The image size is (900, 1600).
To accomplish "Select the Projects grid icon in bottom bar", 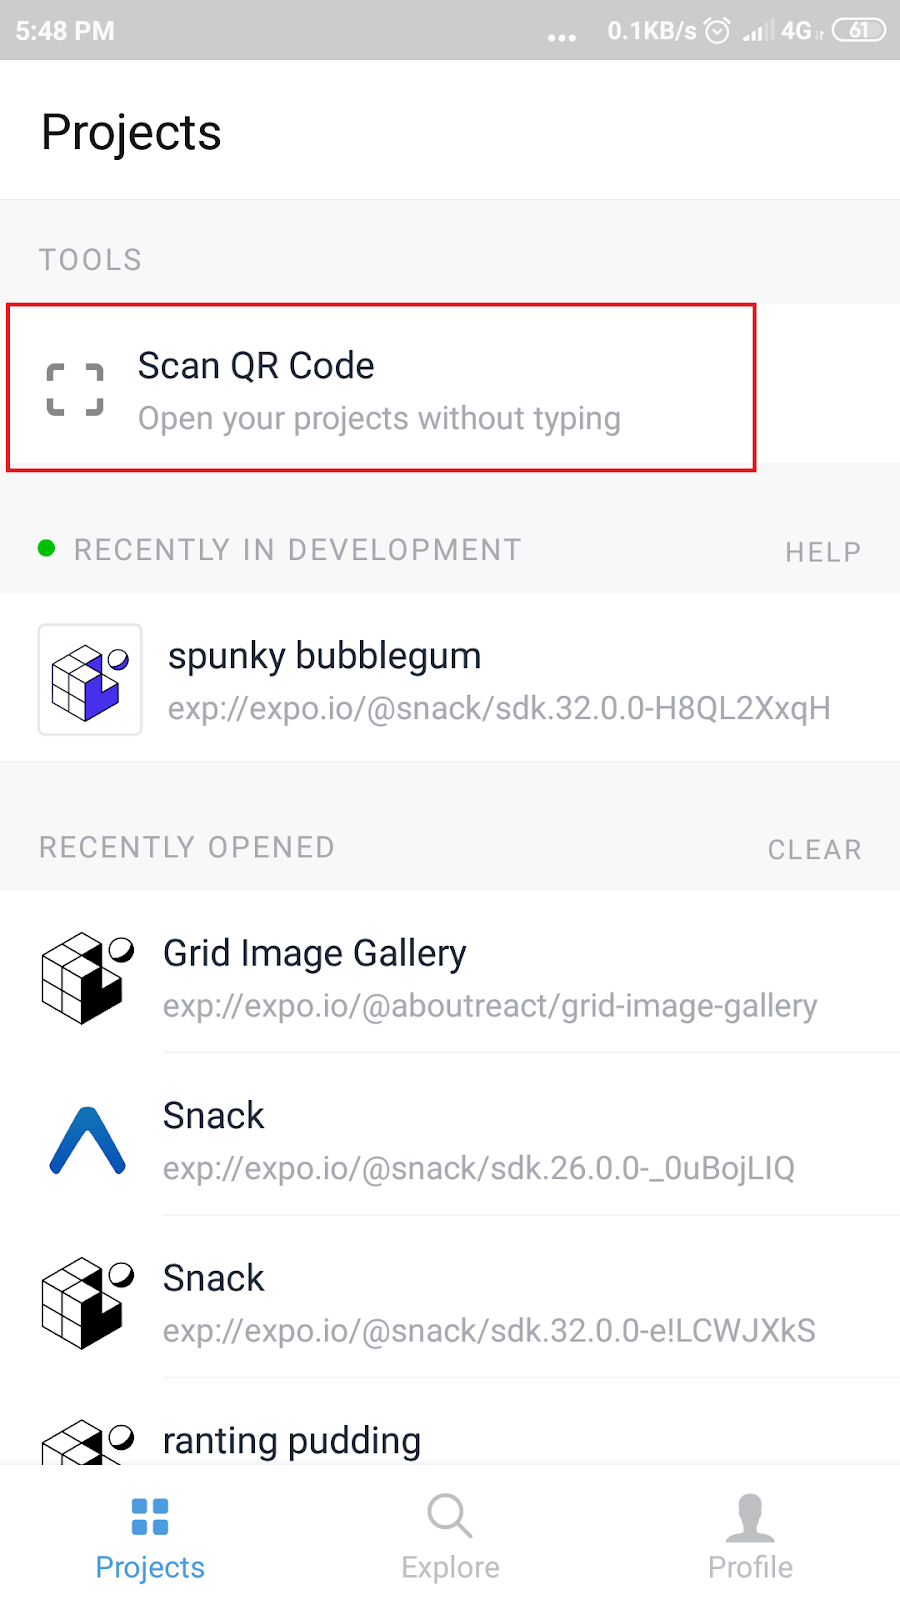I will pyautogui.click(x=150, y=1516).
